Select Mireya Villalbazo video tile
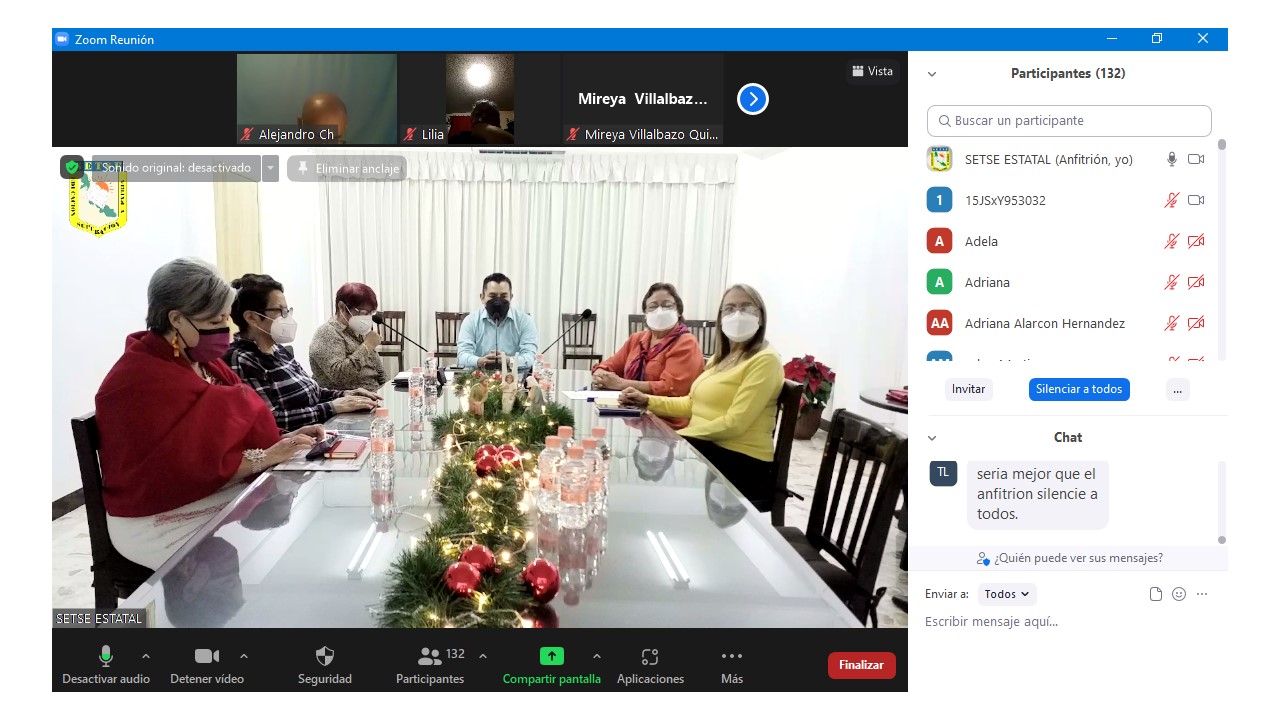This screenshot has width=1280, height=720. pos(643,99)
